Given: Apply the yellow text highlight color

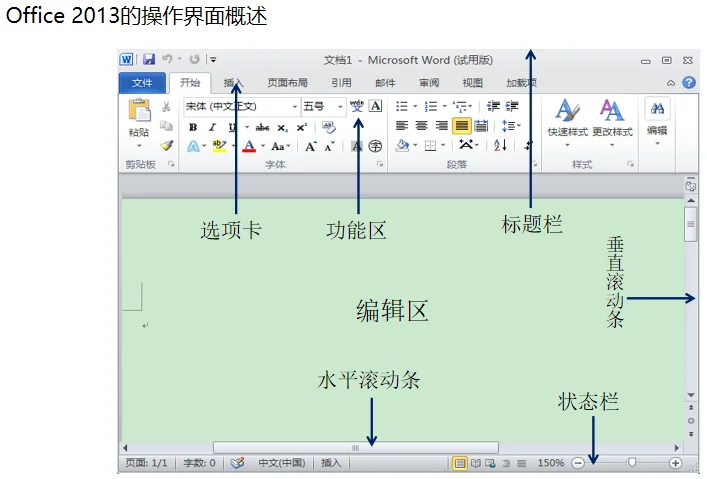Looking at the screenshot, I should pyautogui.click(x=219, y=146).
